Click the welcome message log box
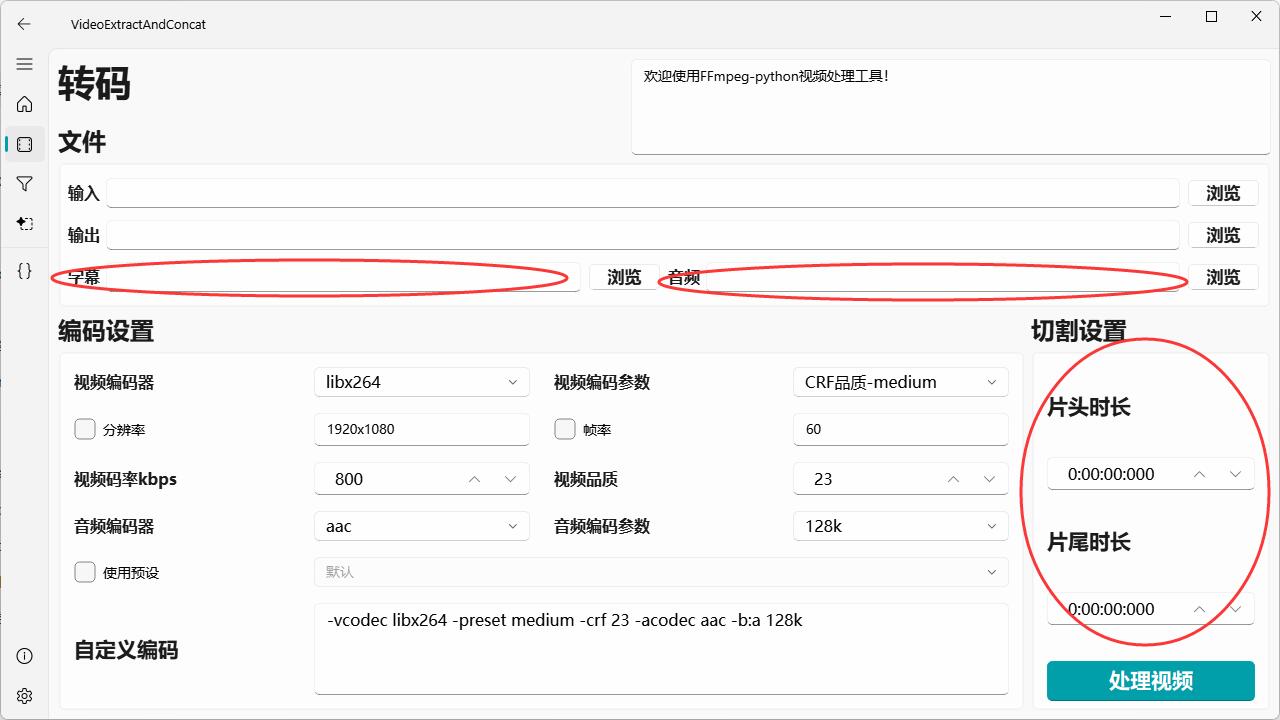 coord(950,108)
